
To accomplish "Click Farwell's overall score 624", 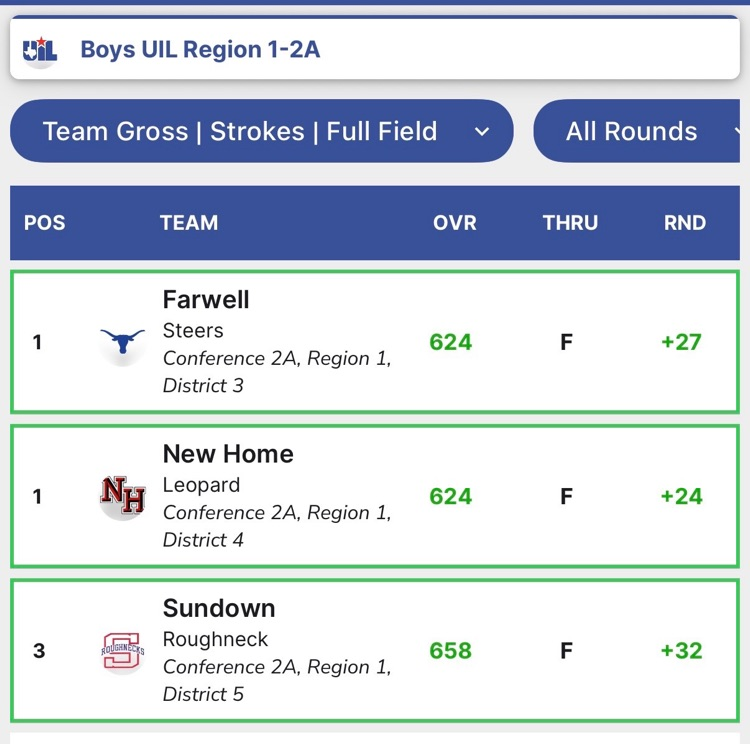I will 450,342.
